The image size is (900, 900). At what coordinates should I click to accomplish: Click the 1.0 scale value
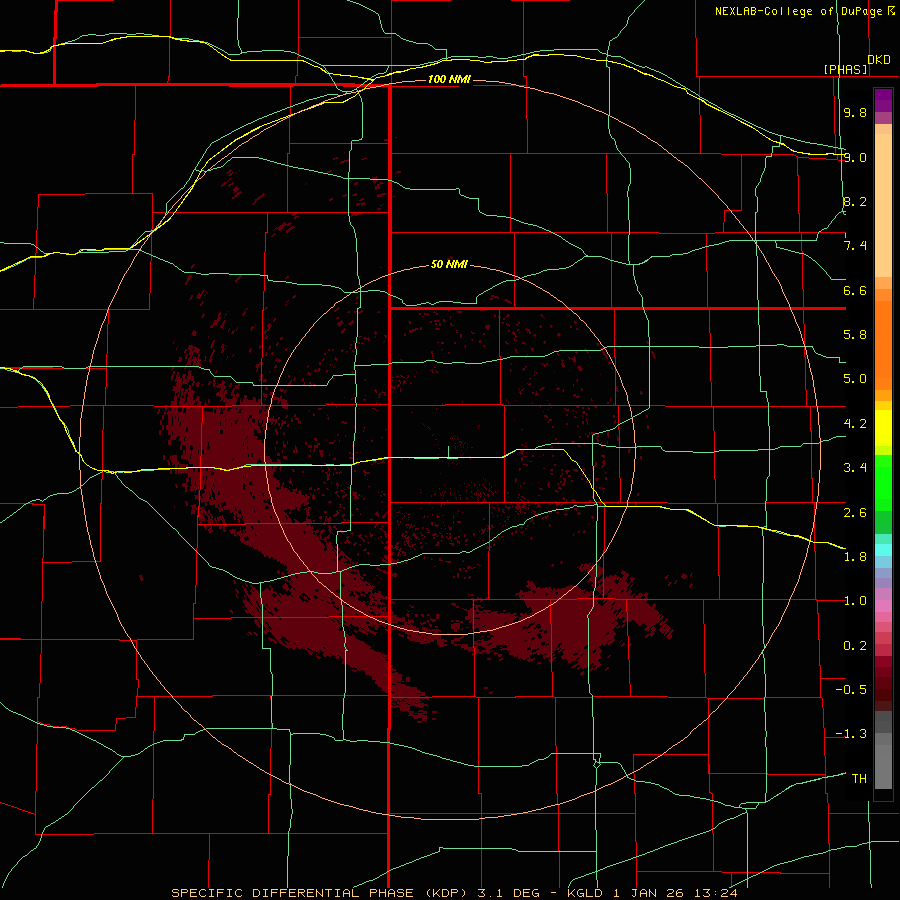coord(855,601)
